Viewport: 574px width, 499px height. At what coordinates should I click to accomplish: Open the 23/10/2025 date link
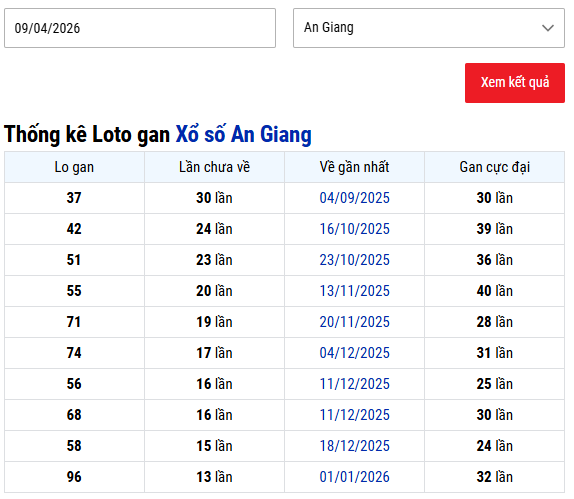pyautogui.click(x=354, y=260)
